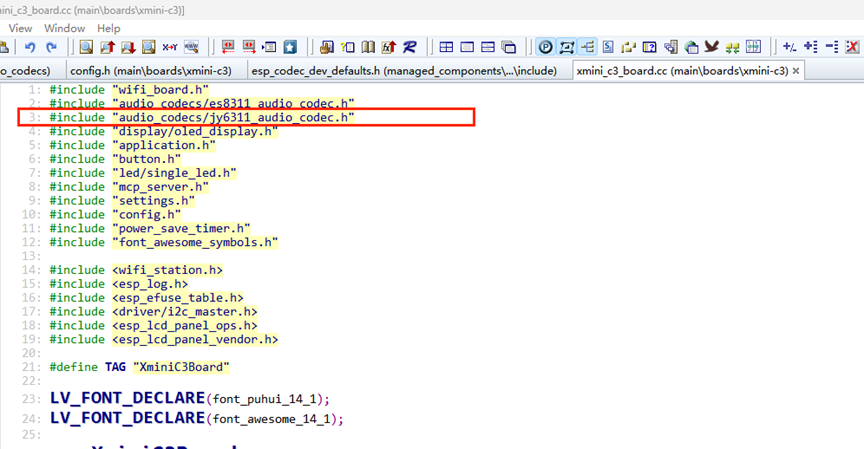Click the Lookup References R icon
Screen dimensions: 864x449
pos(409,47)
